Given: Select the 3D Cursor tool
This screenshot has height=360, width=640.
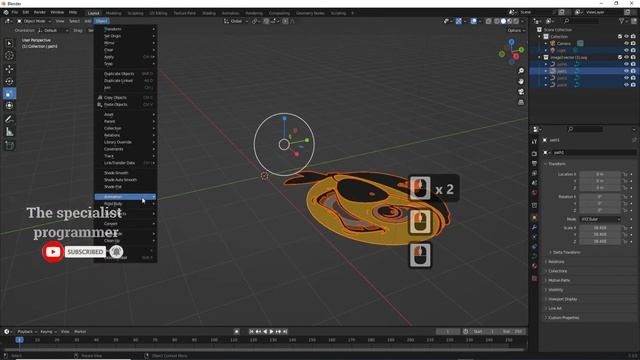Looking at the screenshot, I should (9, 56).
